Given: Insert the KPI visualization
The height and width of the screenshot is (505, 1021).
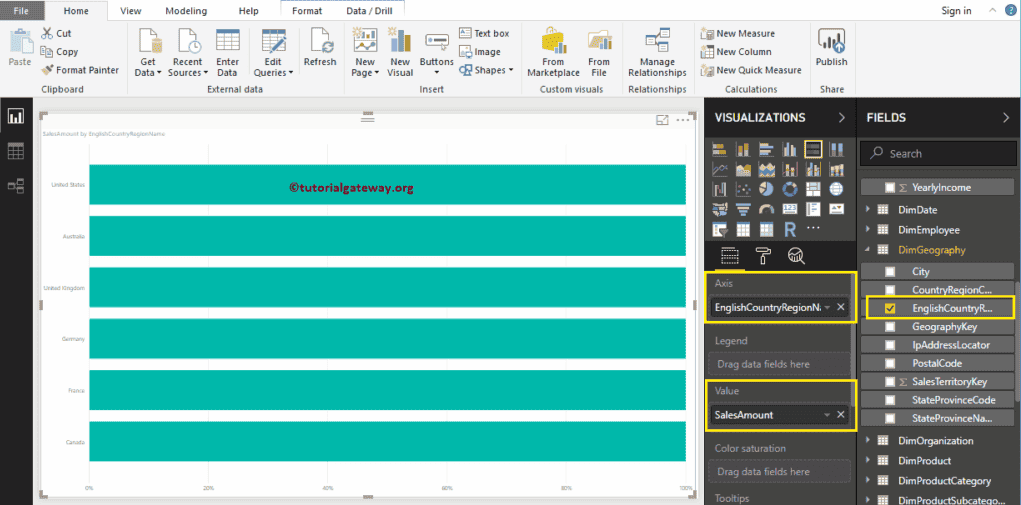Looking at the screenshot, I should [x=837, y=209].
